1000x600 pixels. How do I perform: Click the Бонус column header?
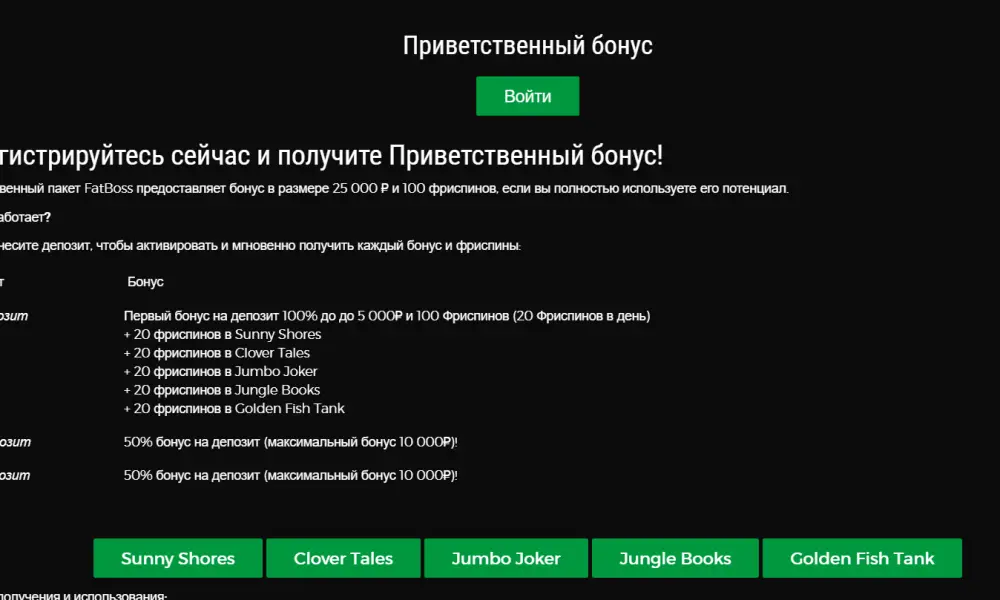coord(145,282)
